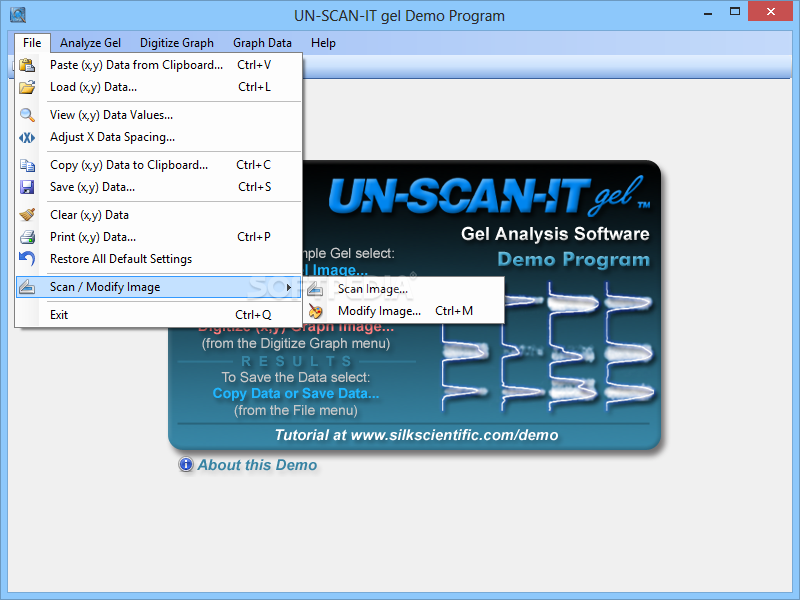Image resolution: width=800 pixels, height=600 pixels.
Task: Minimize the UN-SCAN-IT window
Action: click(708, 14)
